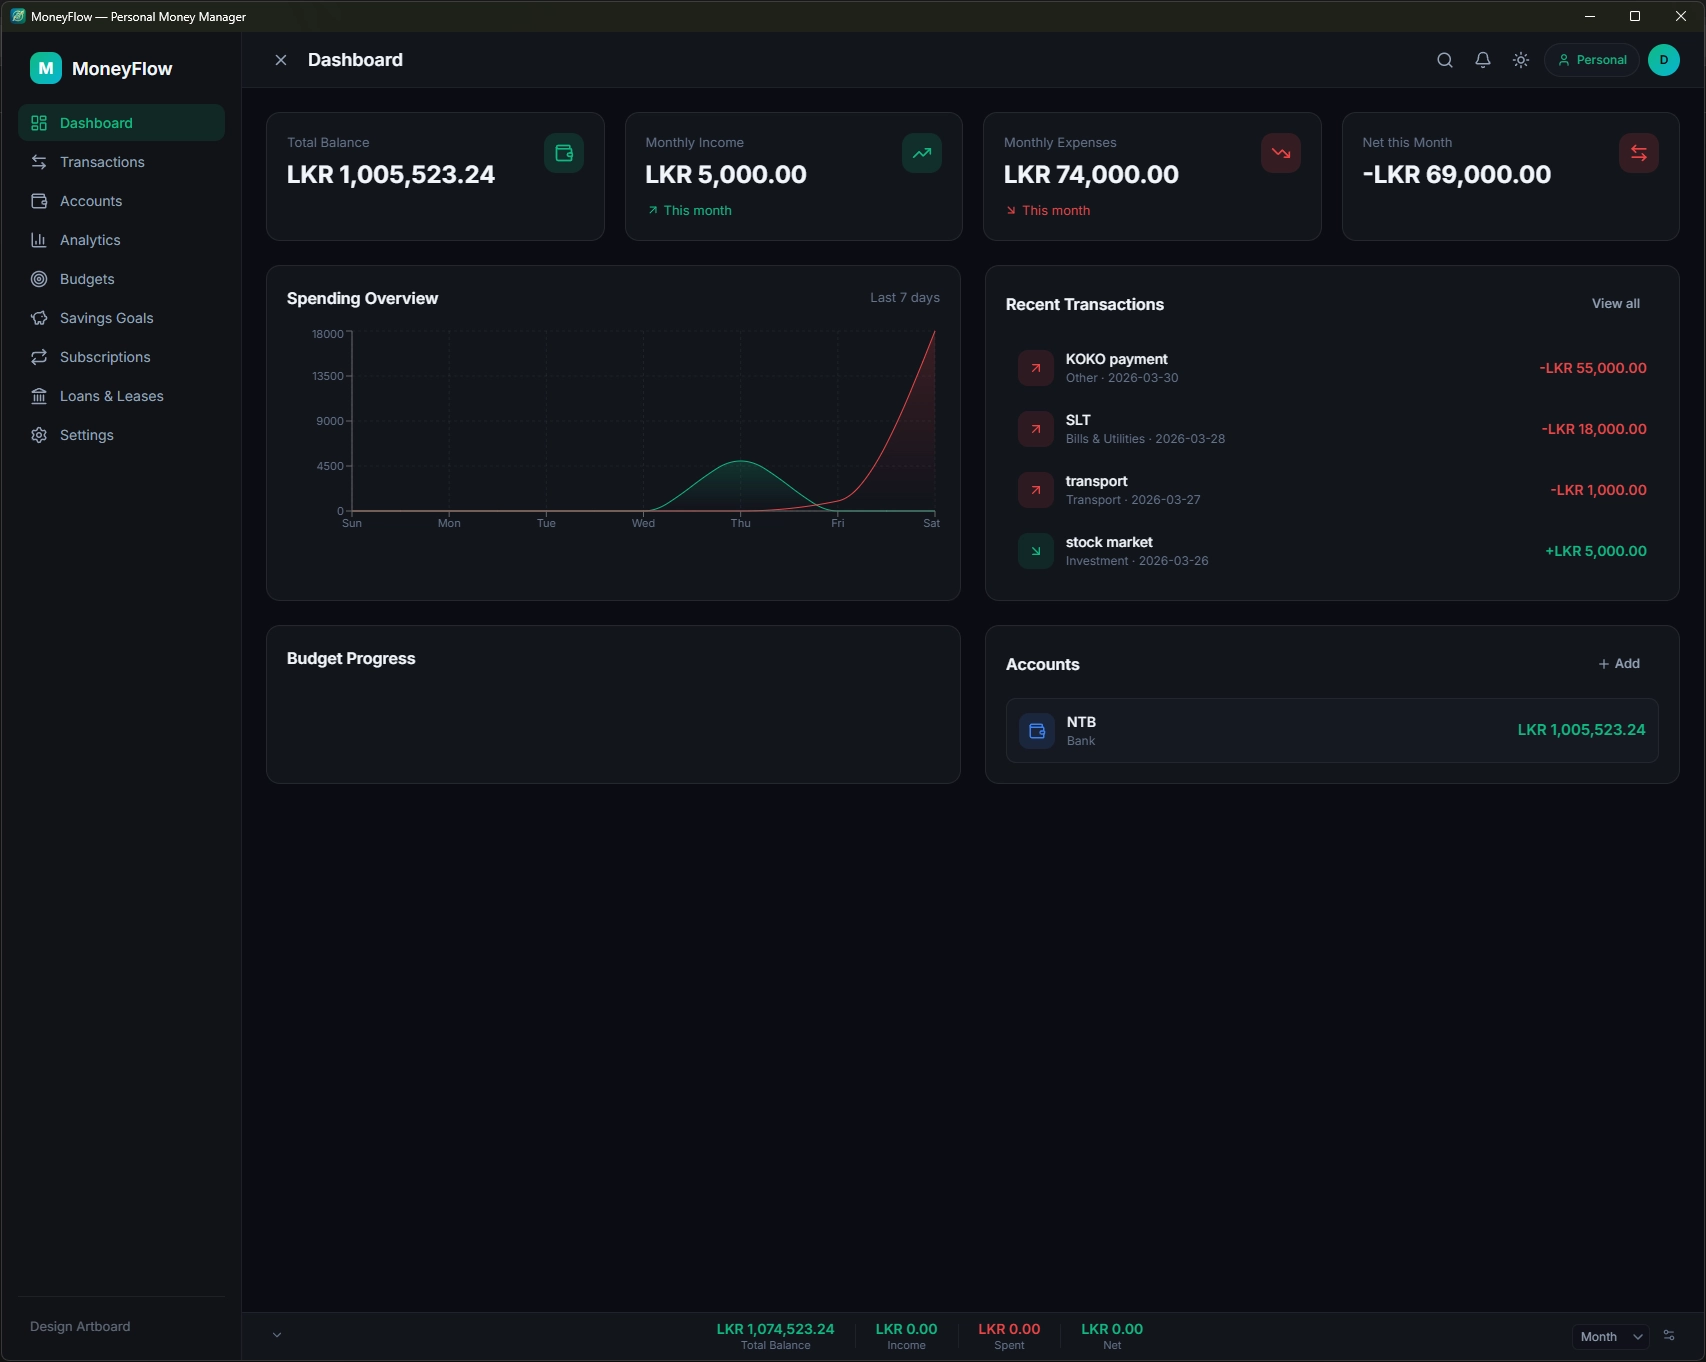Add a new account with Add button
Viewport: 1706px width, 1362px height.
1618,663
